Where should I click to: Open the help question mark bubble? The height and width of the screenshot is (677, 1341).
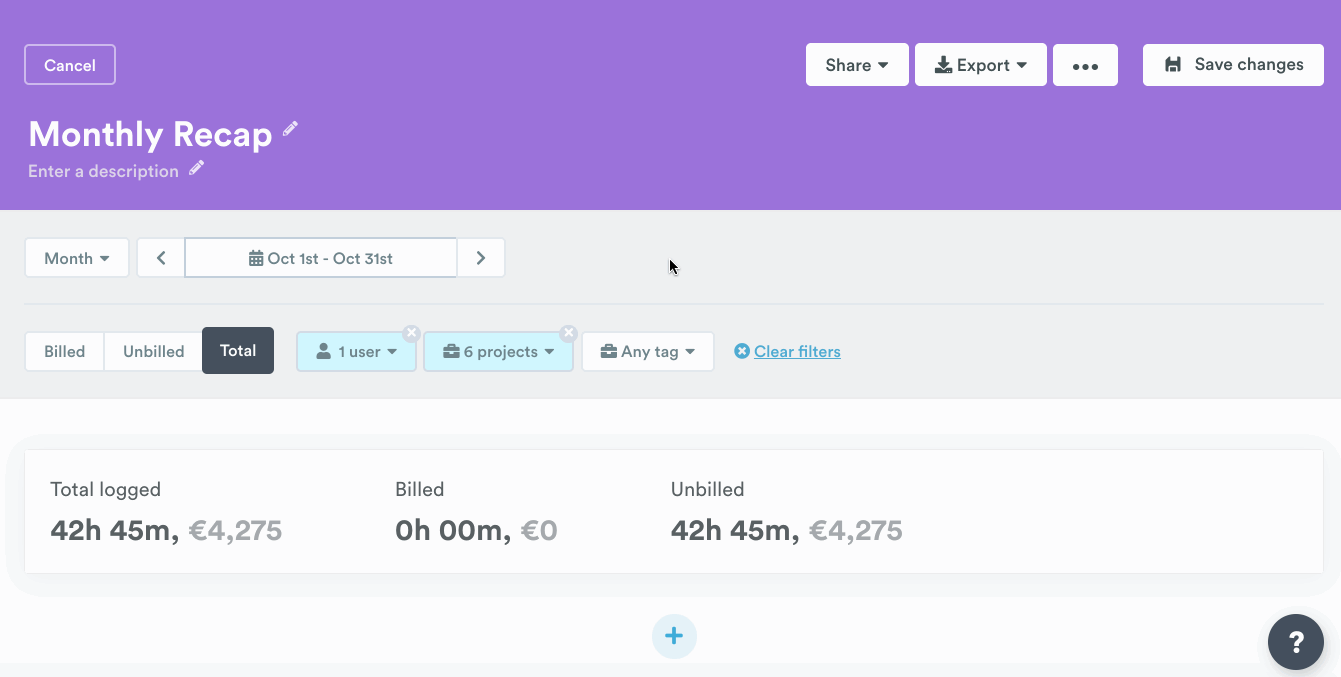coord(1295,641)
